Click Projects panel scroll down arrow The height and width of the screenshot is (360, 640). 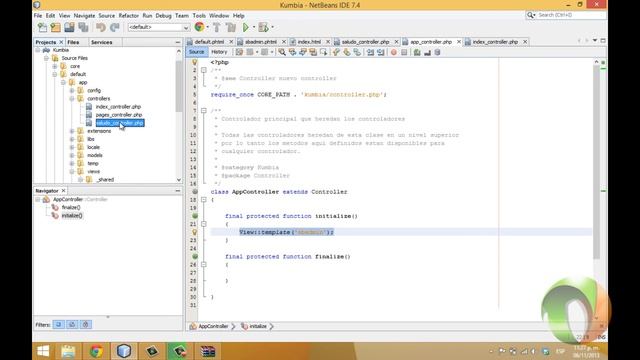tap(179, 180)
